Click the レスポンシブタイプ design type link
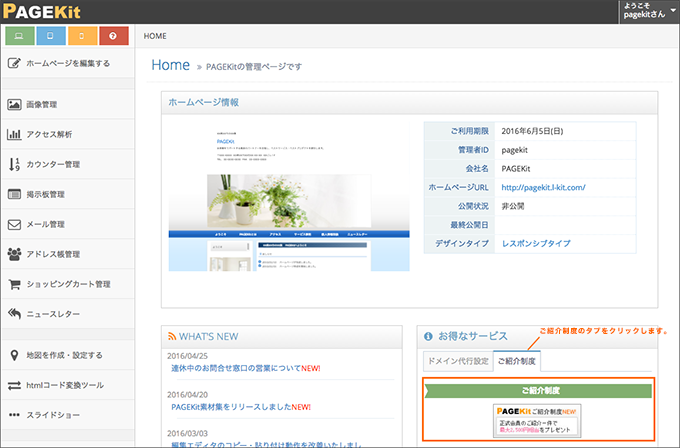Screen dimensions: 680x448 click(536, 244)
